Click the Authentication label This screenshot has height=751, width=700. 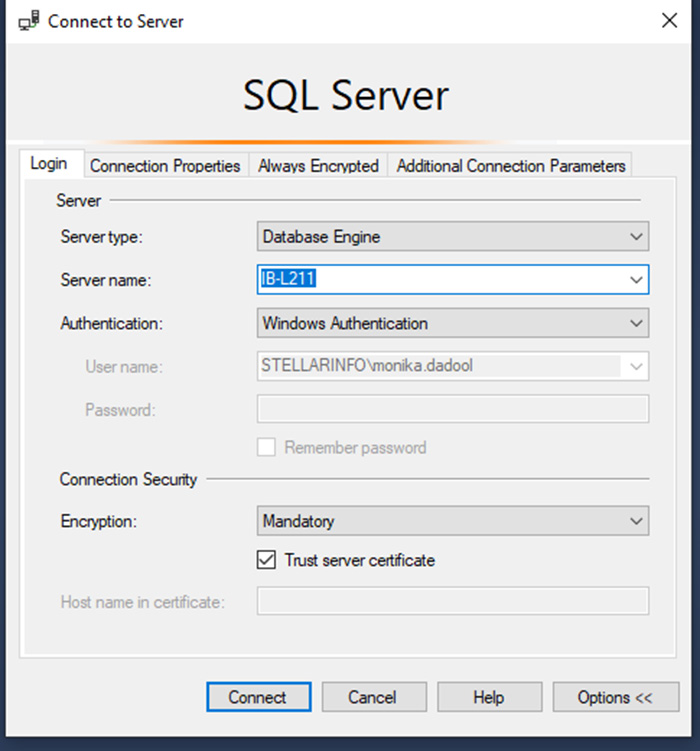click(x=112, y=324)
